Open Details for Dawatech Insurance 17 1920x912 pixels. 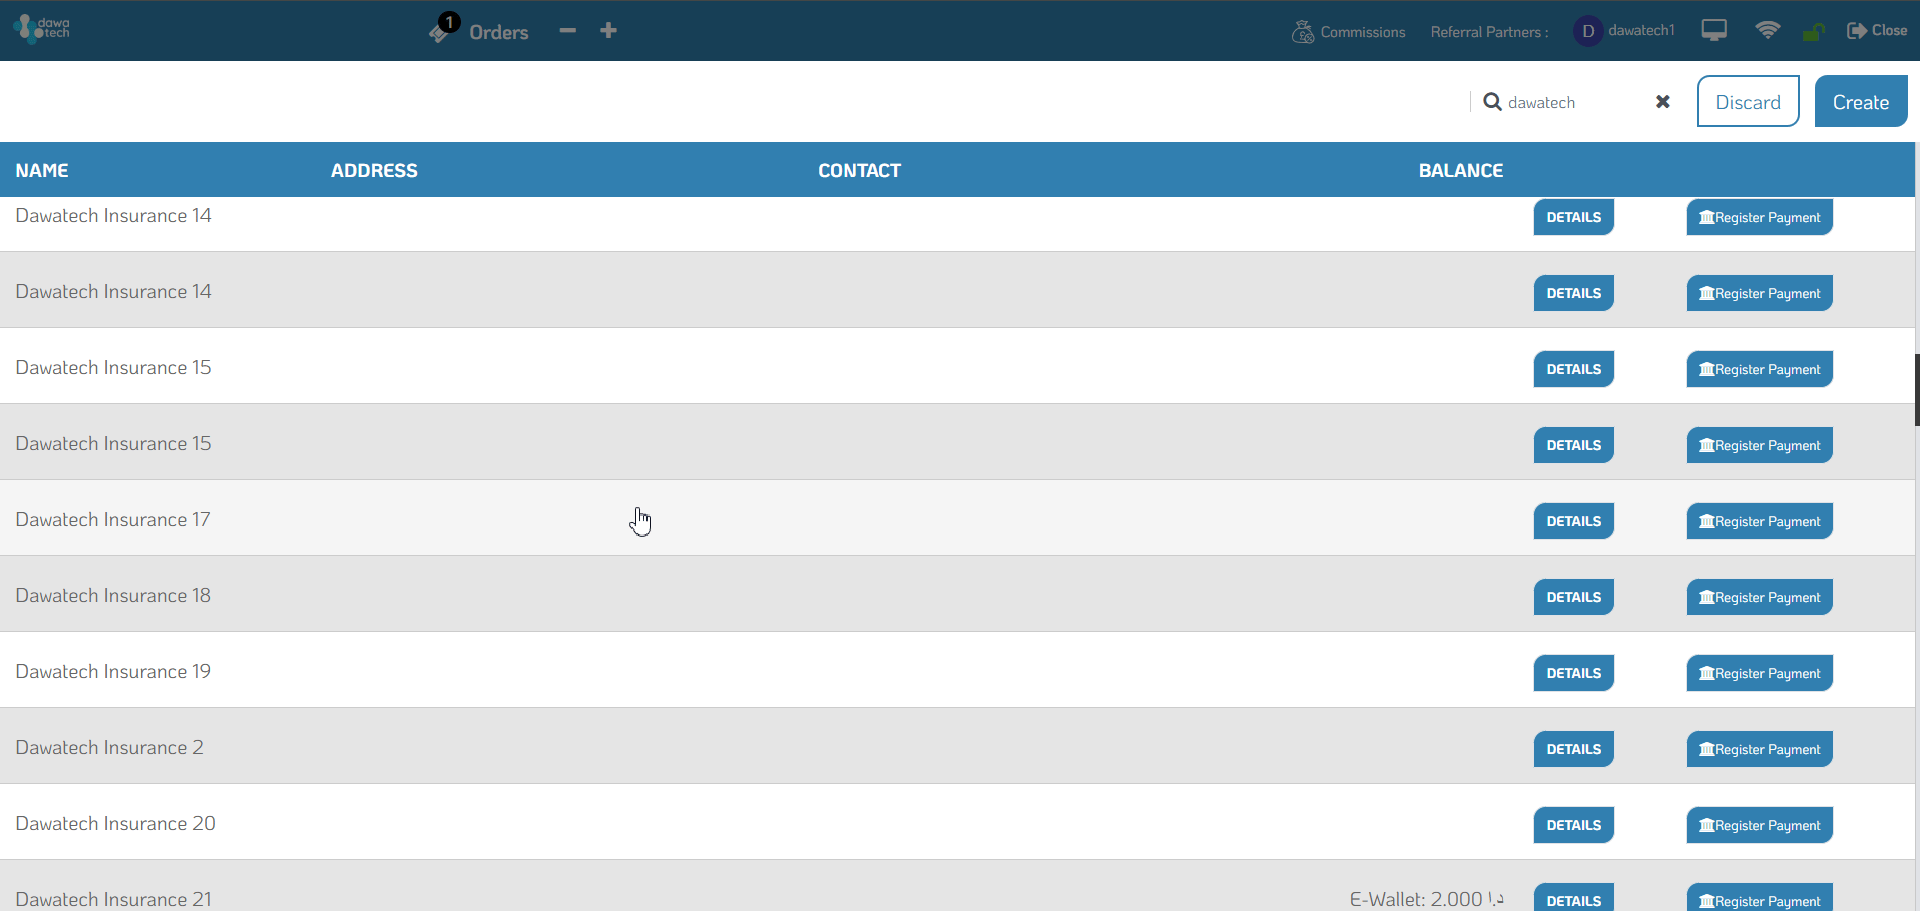pos(1574,521)
